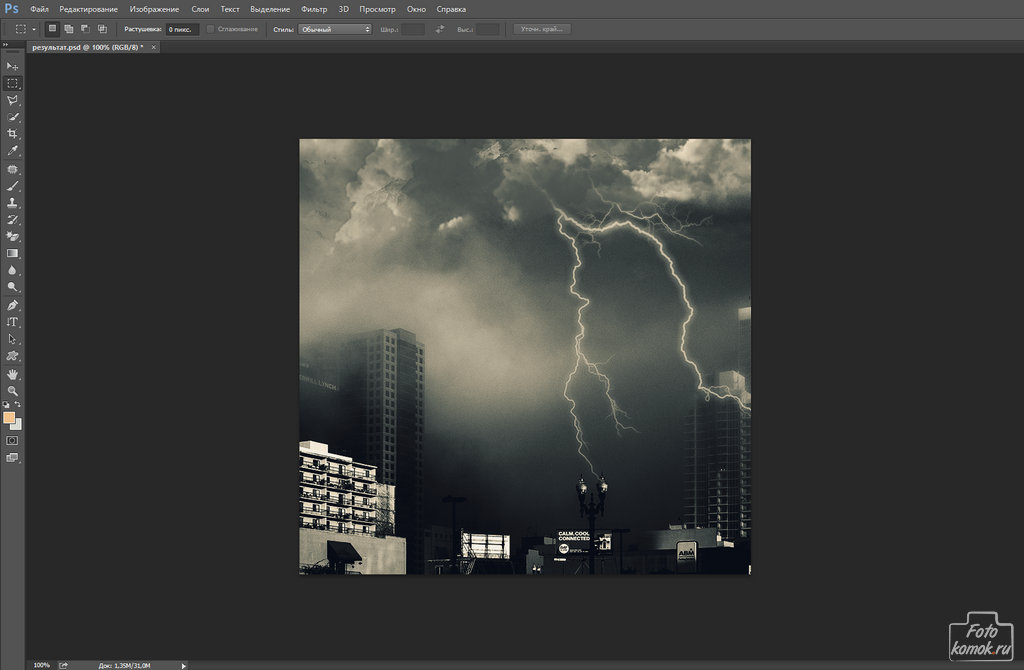Viewport: 1024px width, 670px height.
Task: Expand the status bar document info arrow
Action: (183, 664)
